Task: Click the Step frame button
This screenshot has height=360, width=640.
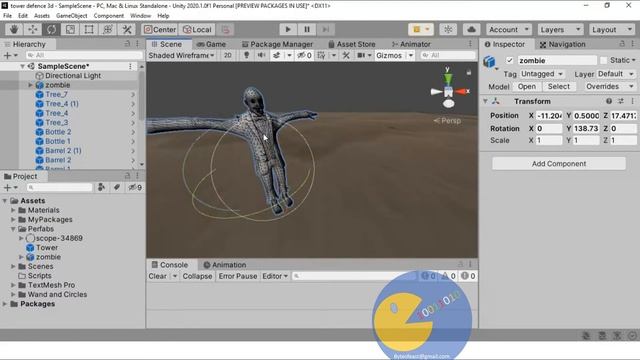Action: pos(326,29)
